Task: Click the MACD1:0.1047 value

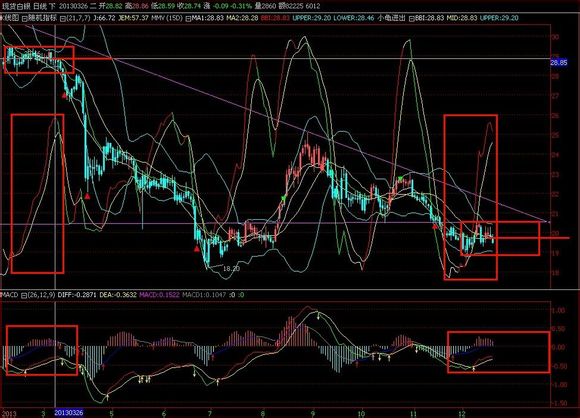Action: point(204,295)
